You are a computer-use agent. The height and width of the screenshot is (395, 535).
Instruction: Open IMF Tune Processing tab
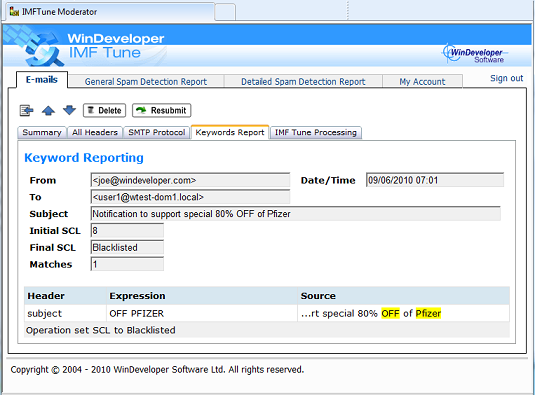pyautogui.click(x=316, y=132)
